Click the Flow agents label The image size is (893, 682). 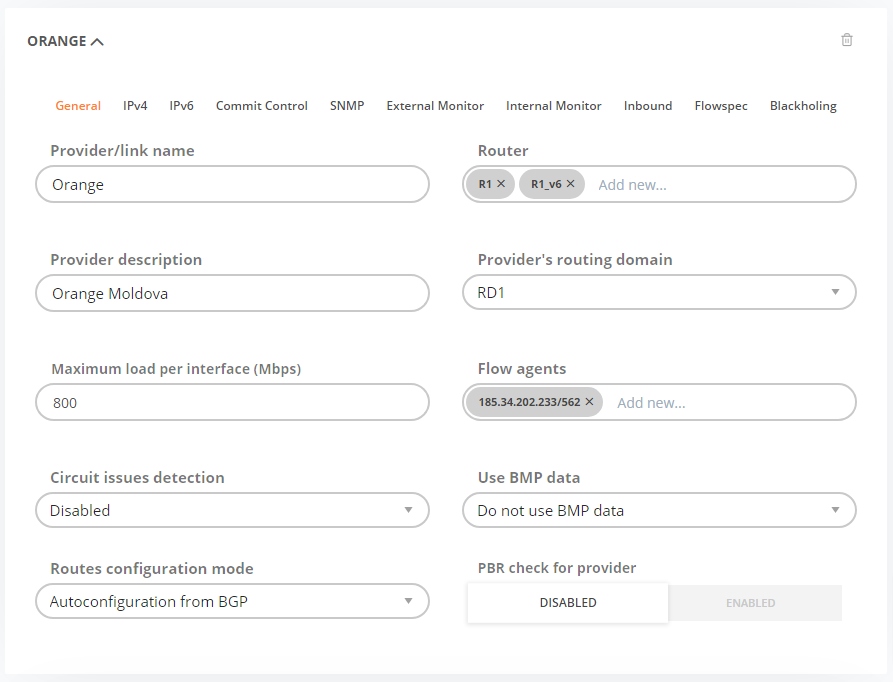[522, 369]
